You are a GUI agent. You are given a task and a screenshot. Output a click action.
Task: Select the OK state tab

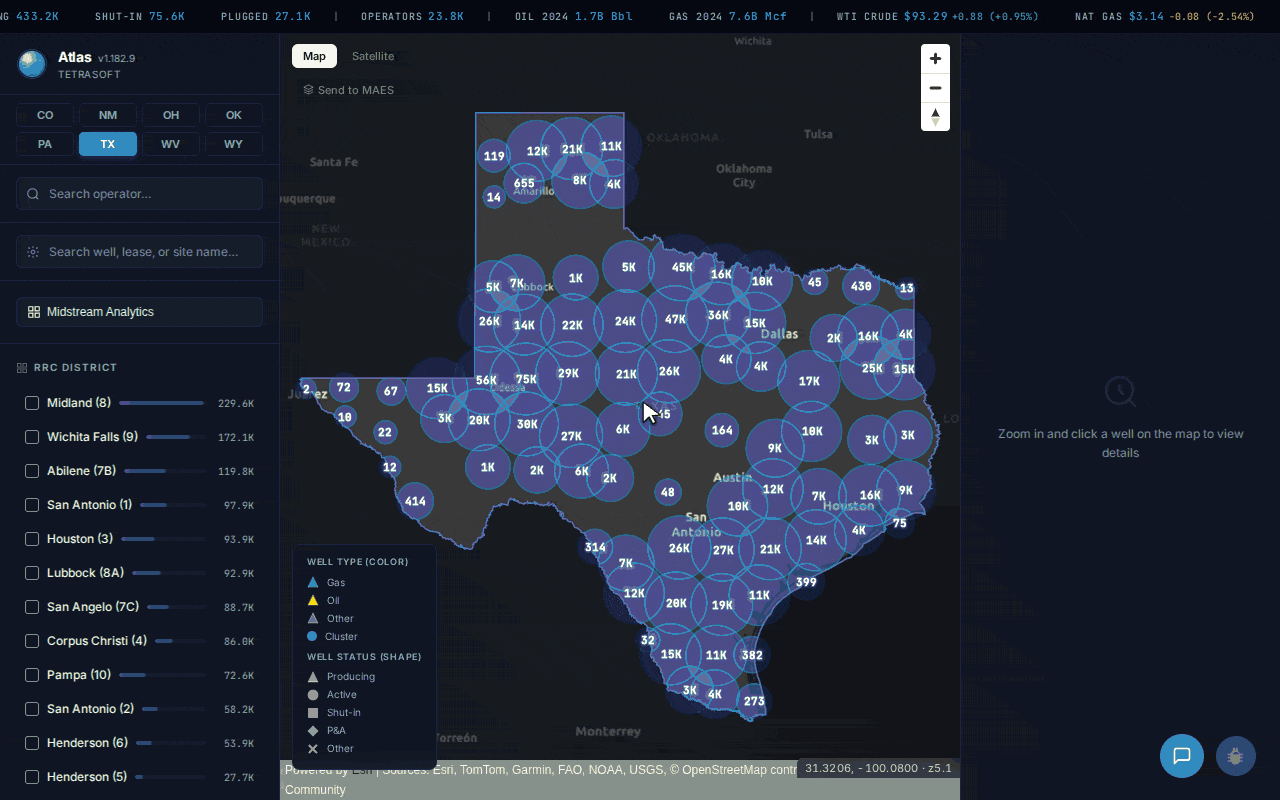pyautogui.click(x=234, y=115)
